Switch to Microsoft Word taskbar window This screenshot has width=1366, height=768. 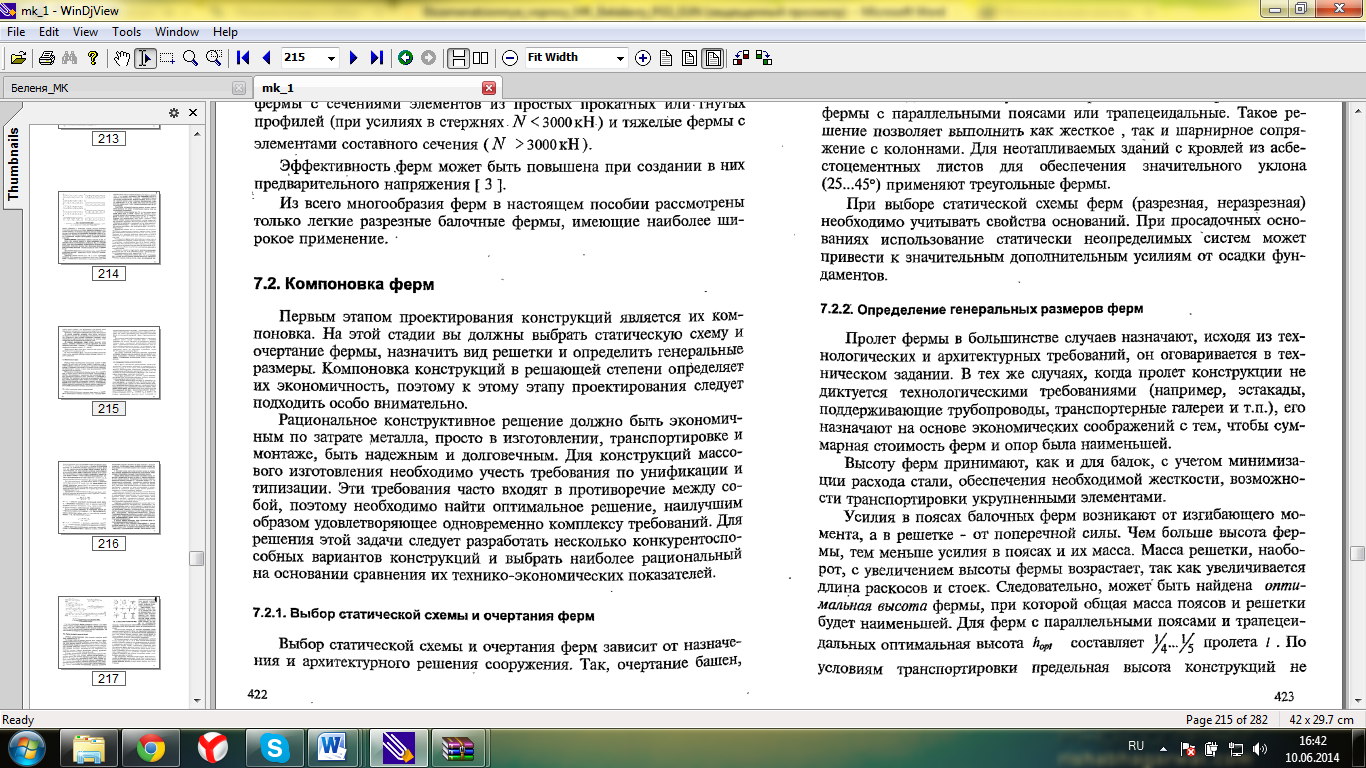coord(335,747)
